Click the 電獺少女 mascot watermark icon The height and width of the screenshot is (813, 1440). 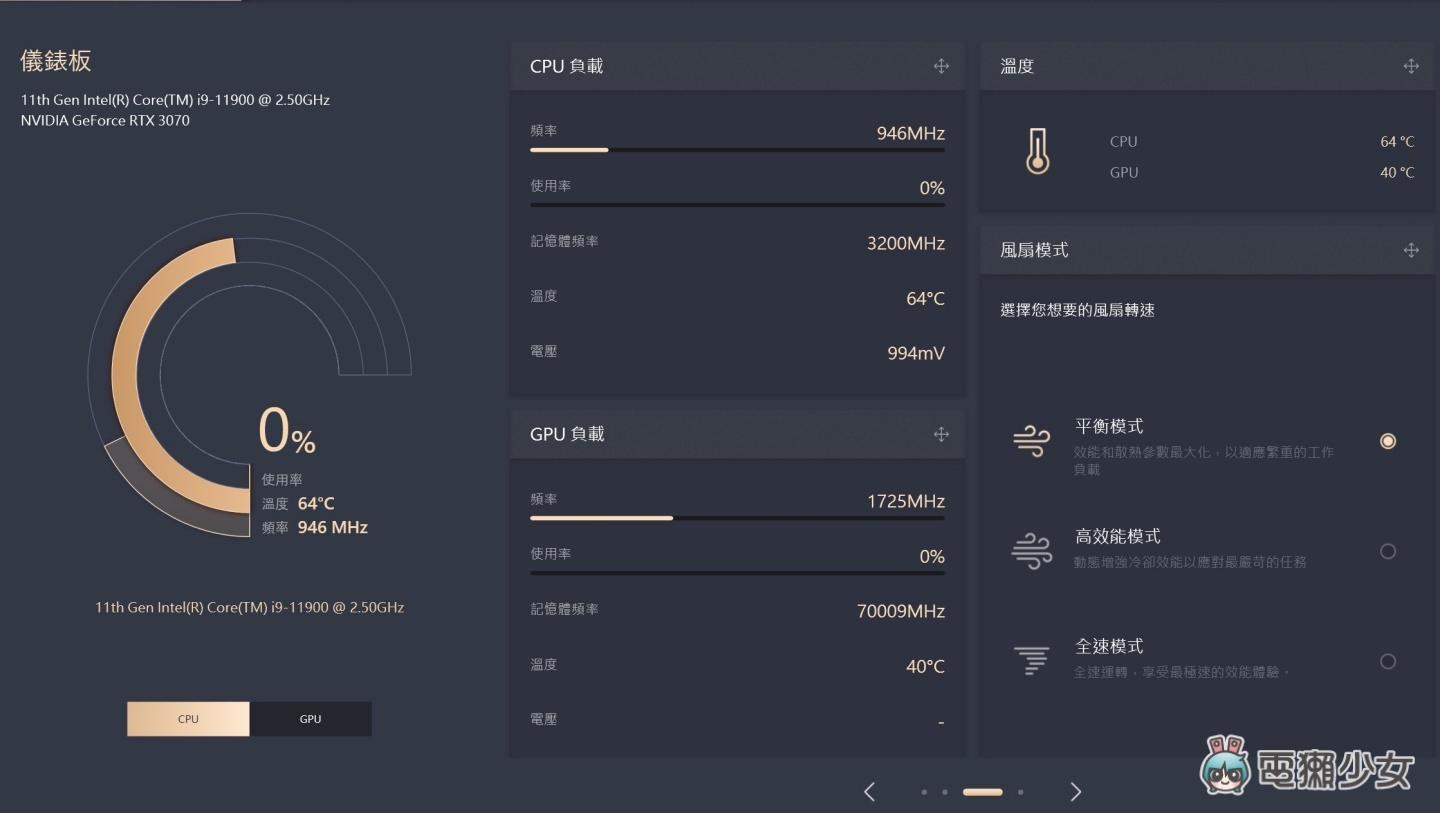coord(1227,766)
